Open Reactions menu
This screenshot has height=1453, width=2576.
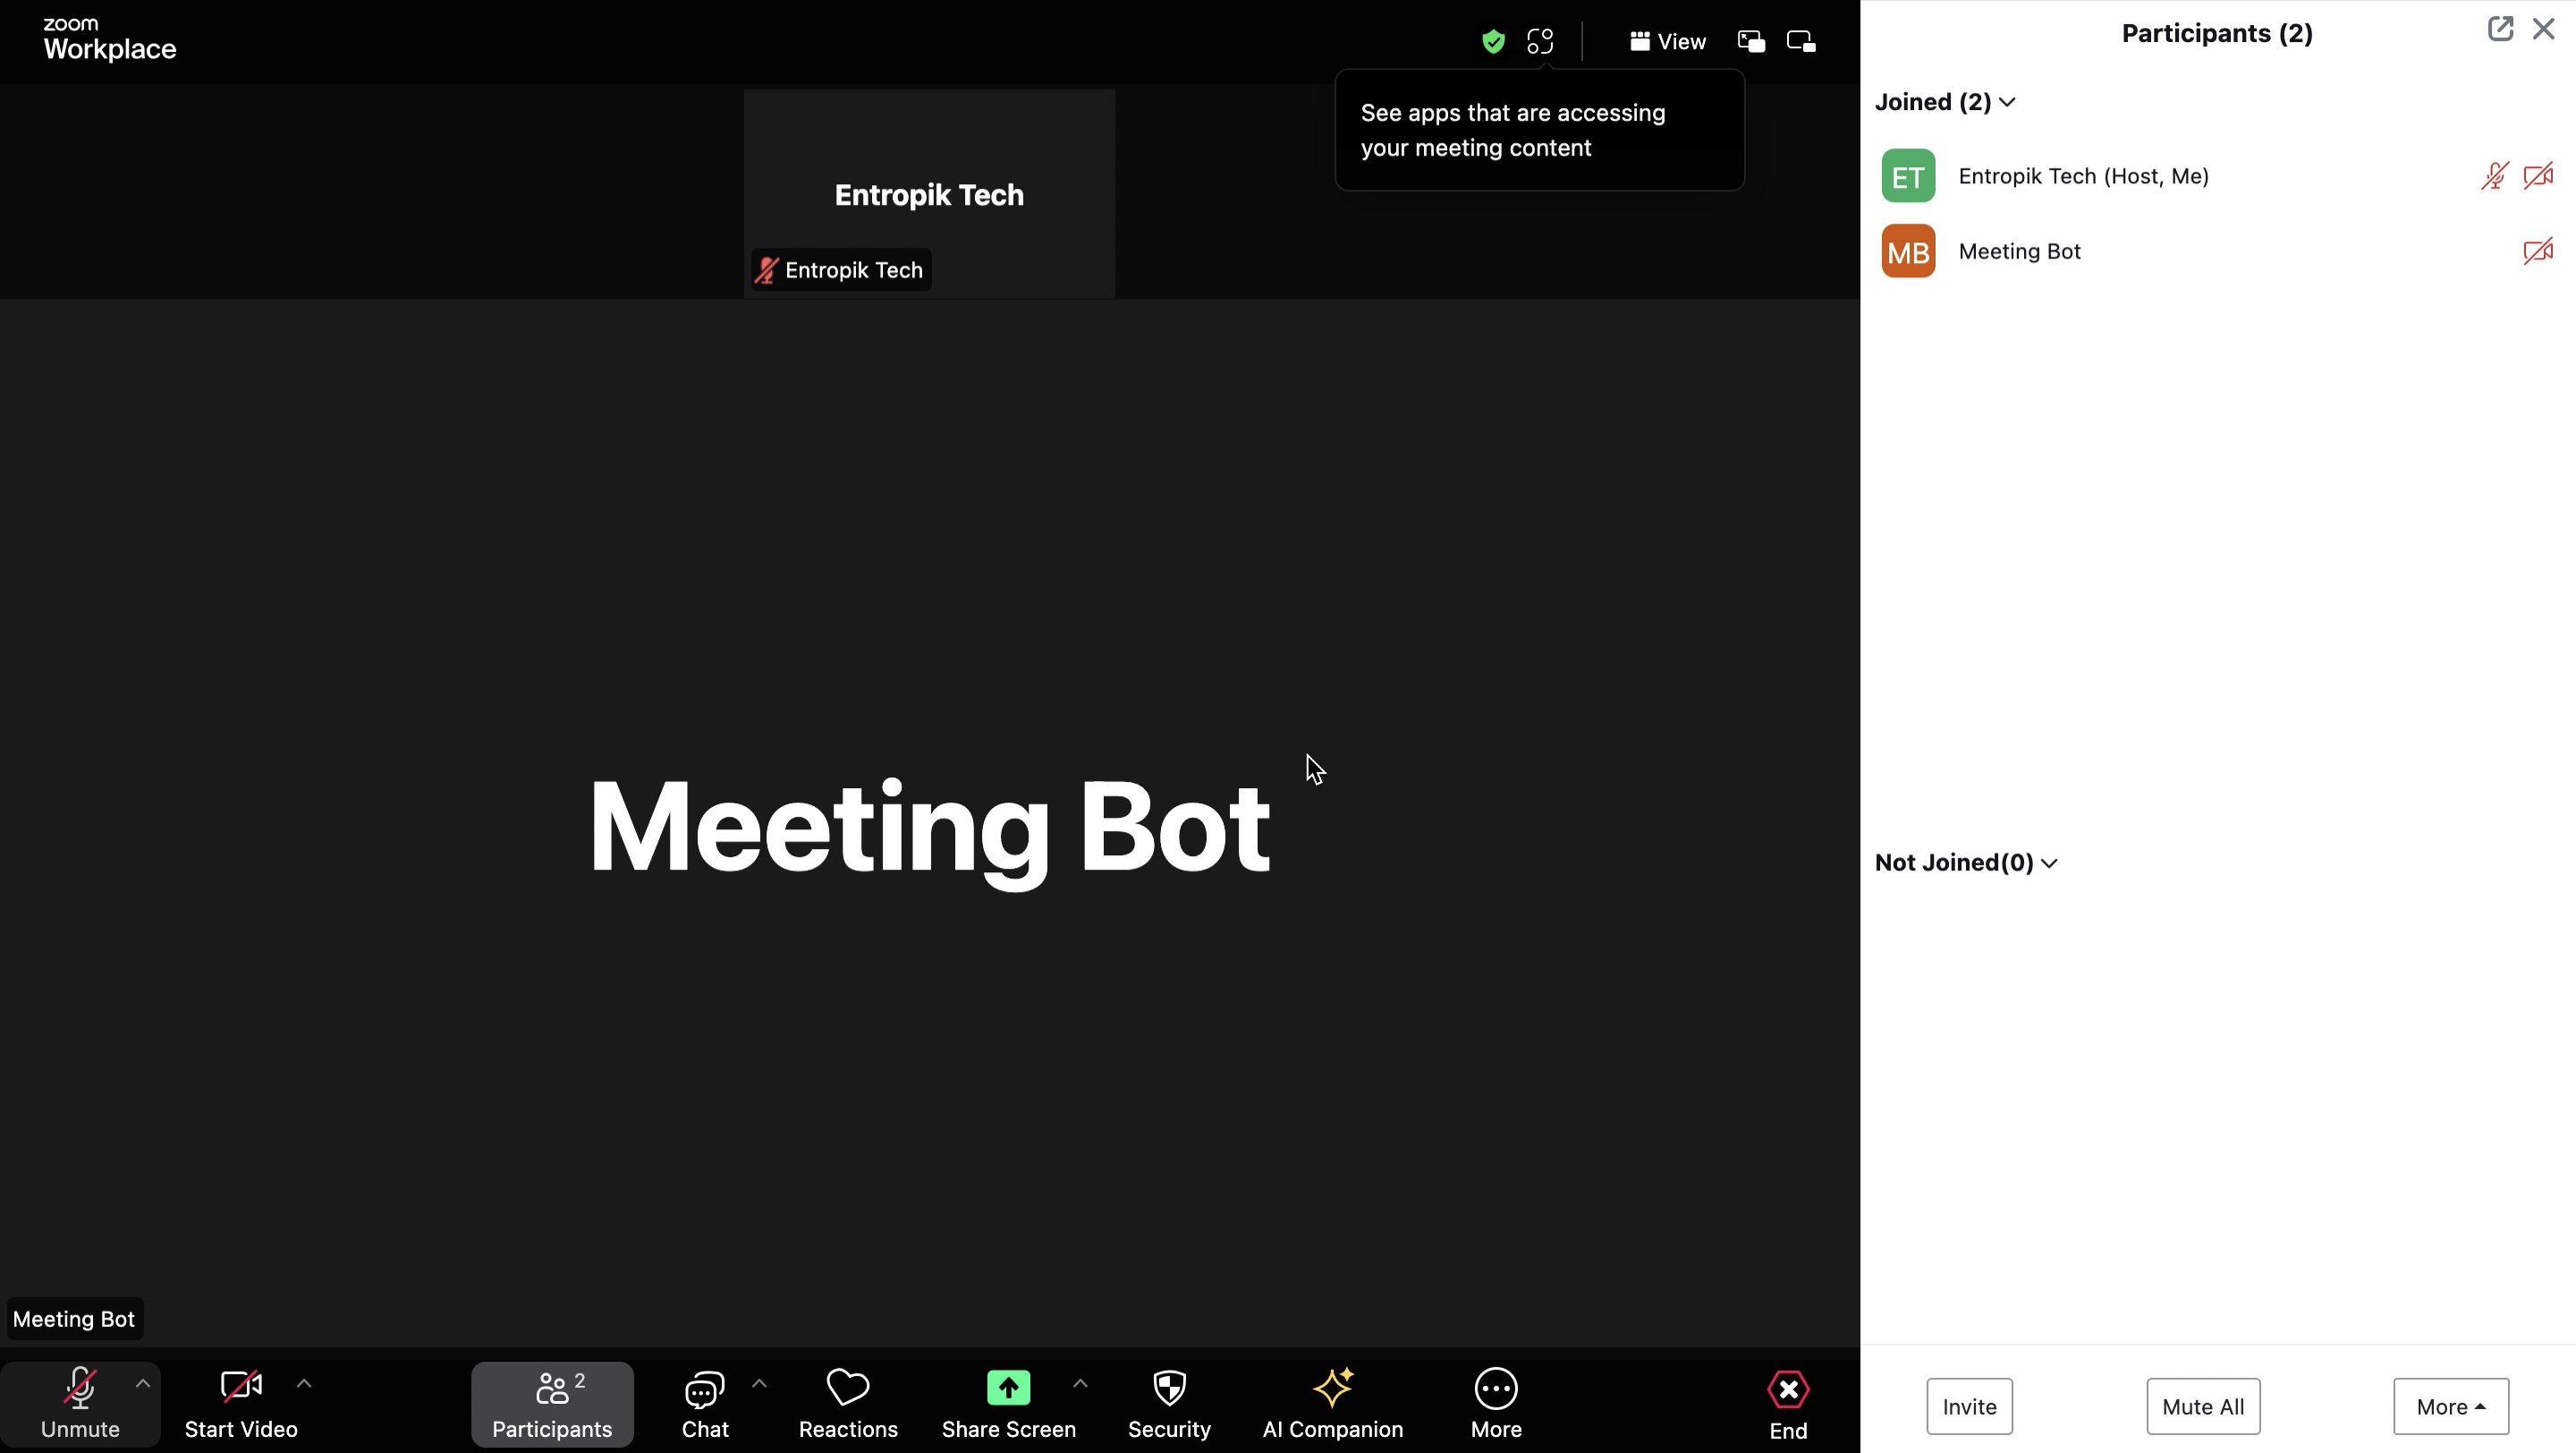point(848,1404)
